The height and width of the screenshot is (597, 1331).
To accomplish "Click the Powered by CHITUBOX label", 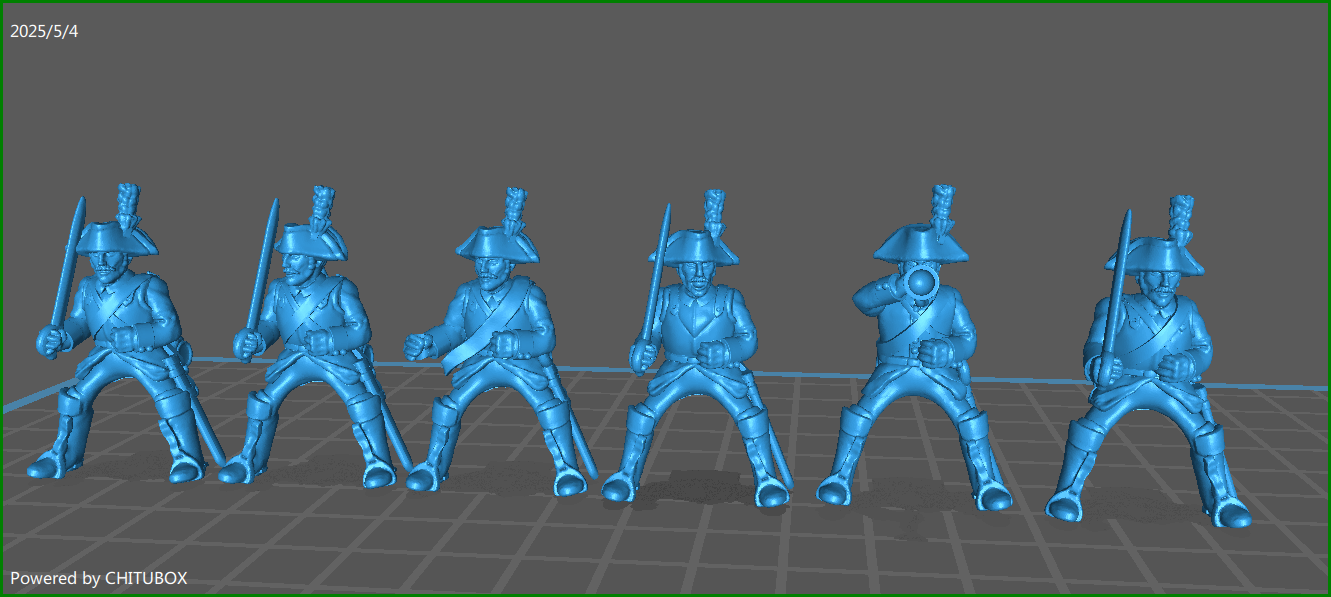I will click(x=97, y=577).
